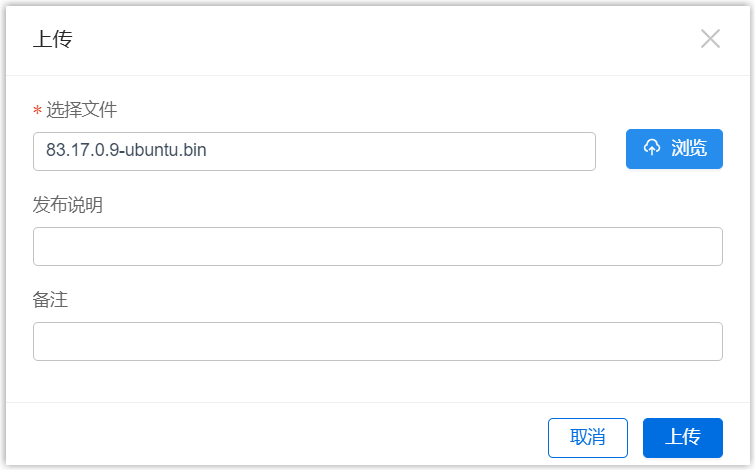Submit with the blue 上传 button

[x=682, y=437]
